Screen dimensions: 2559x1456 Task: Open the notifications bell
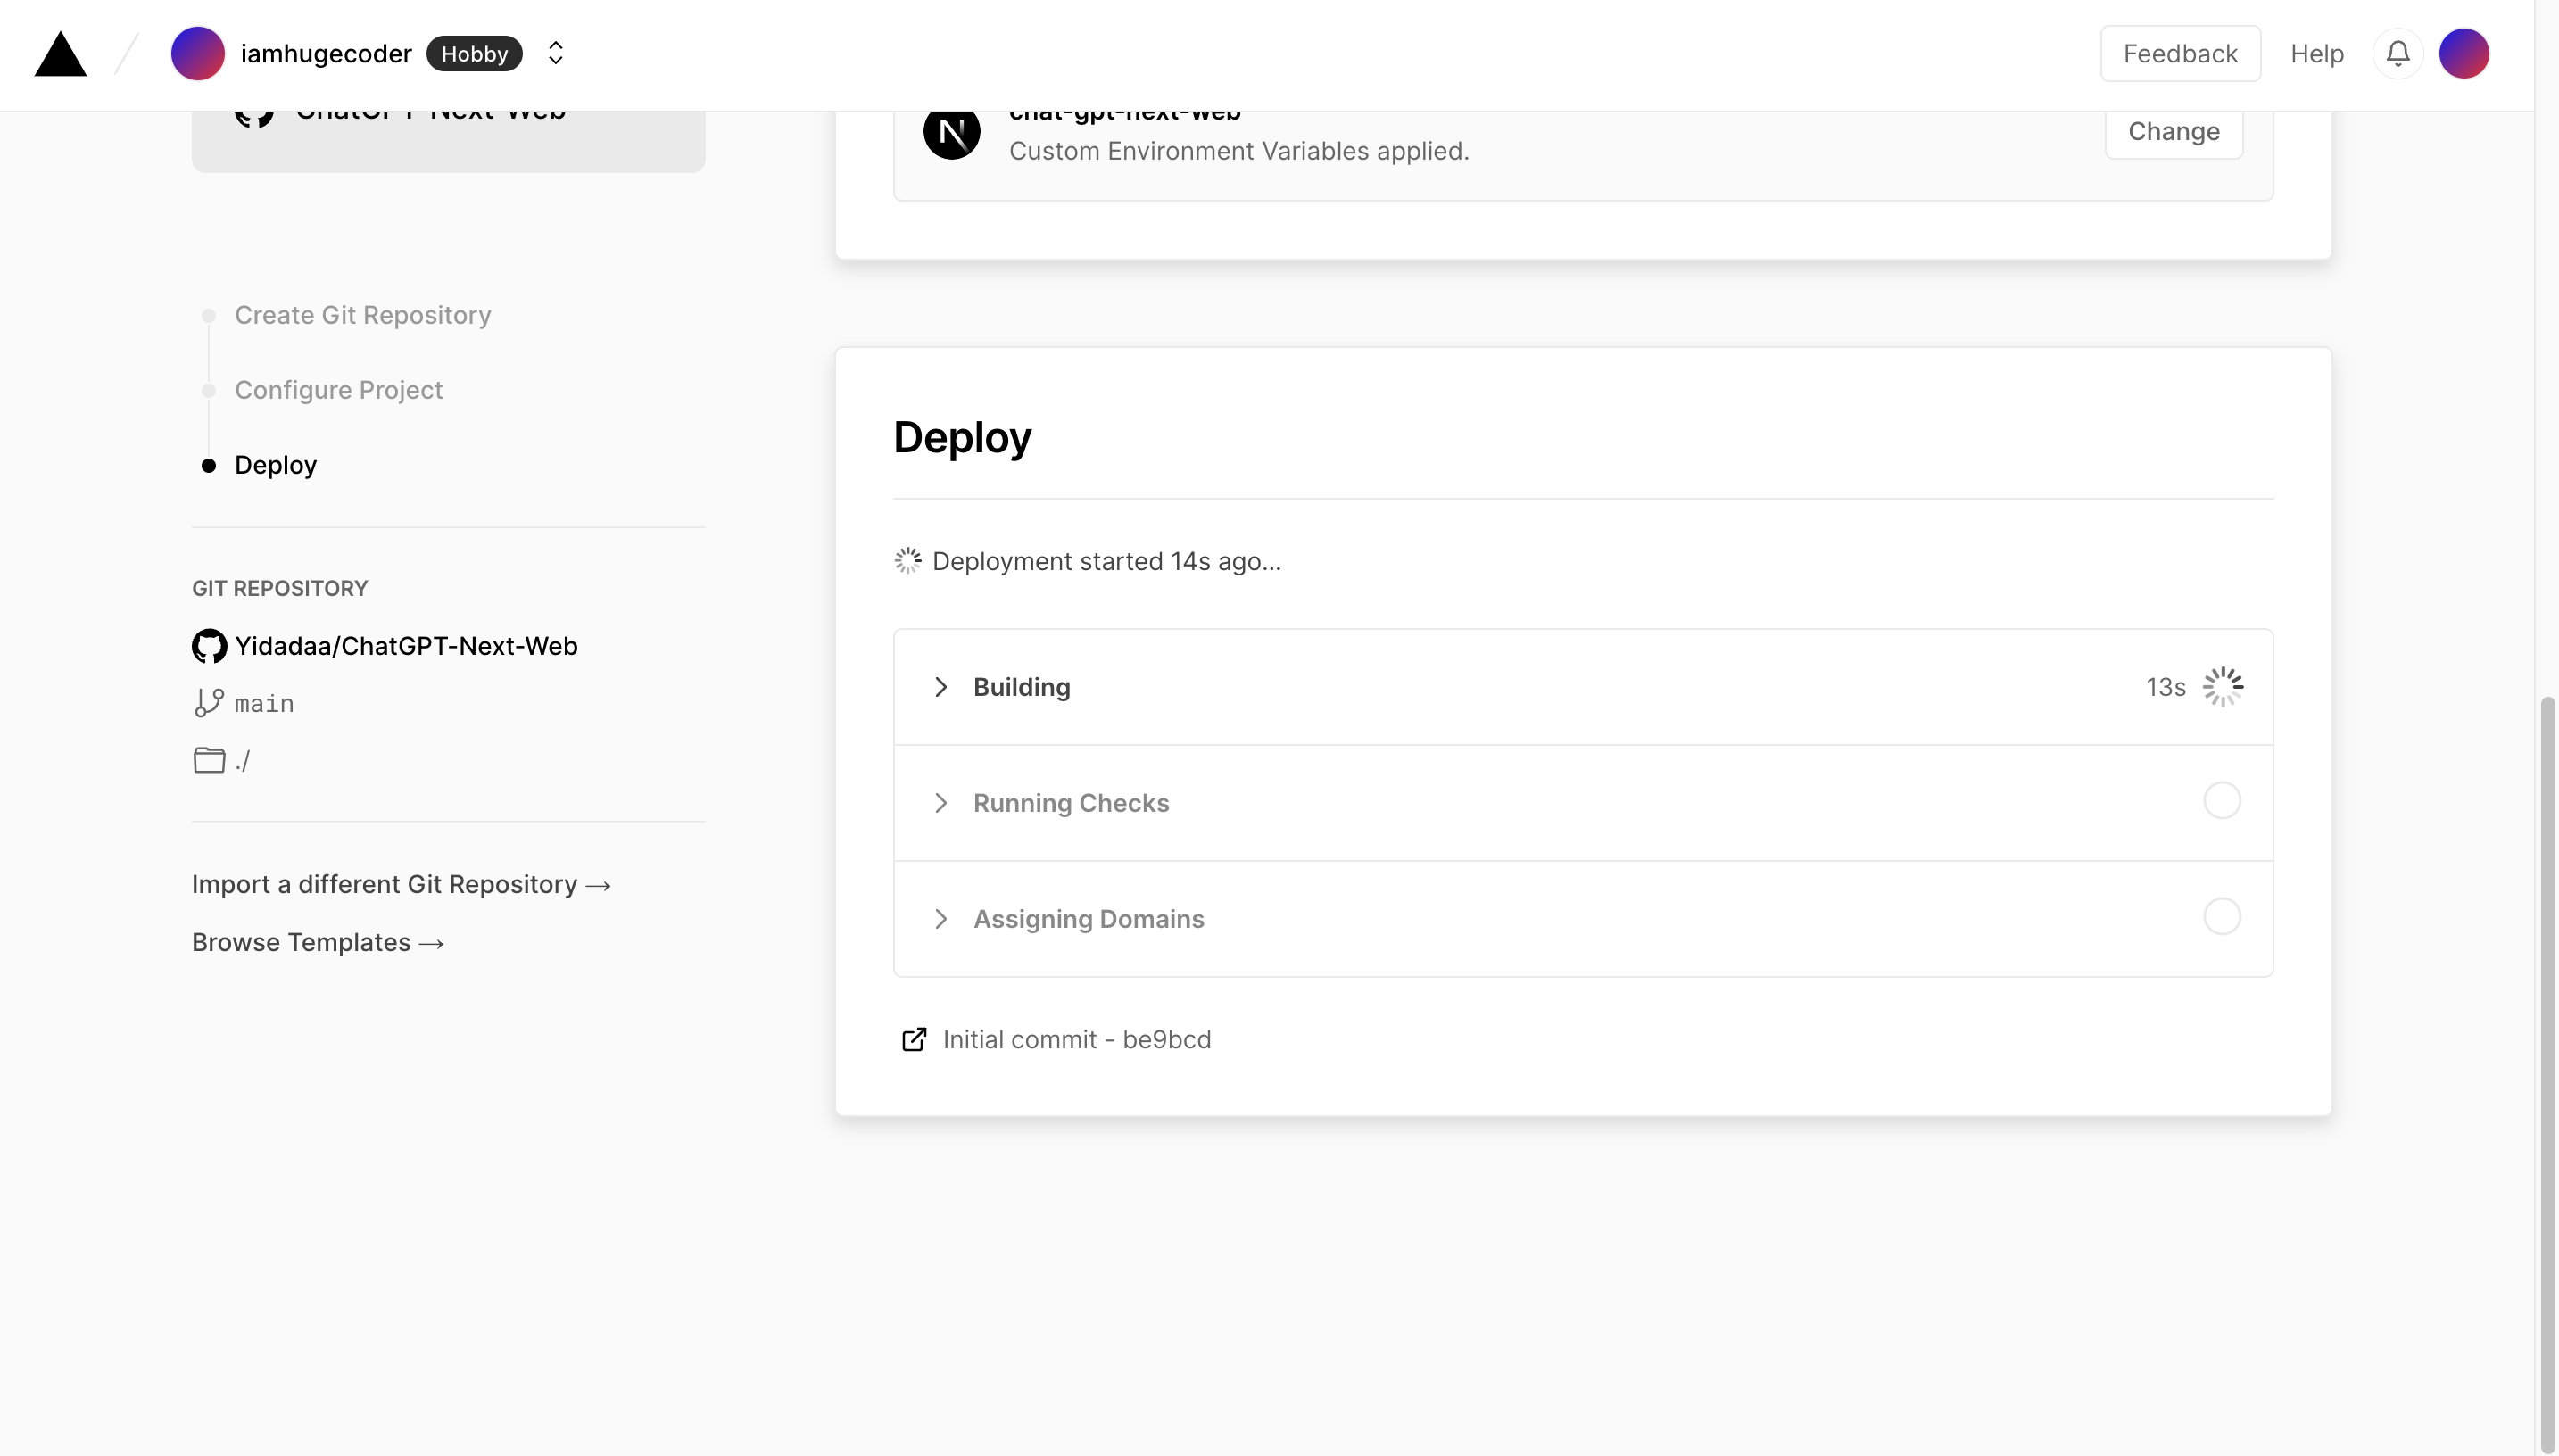(2397, 54)
